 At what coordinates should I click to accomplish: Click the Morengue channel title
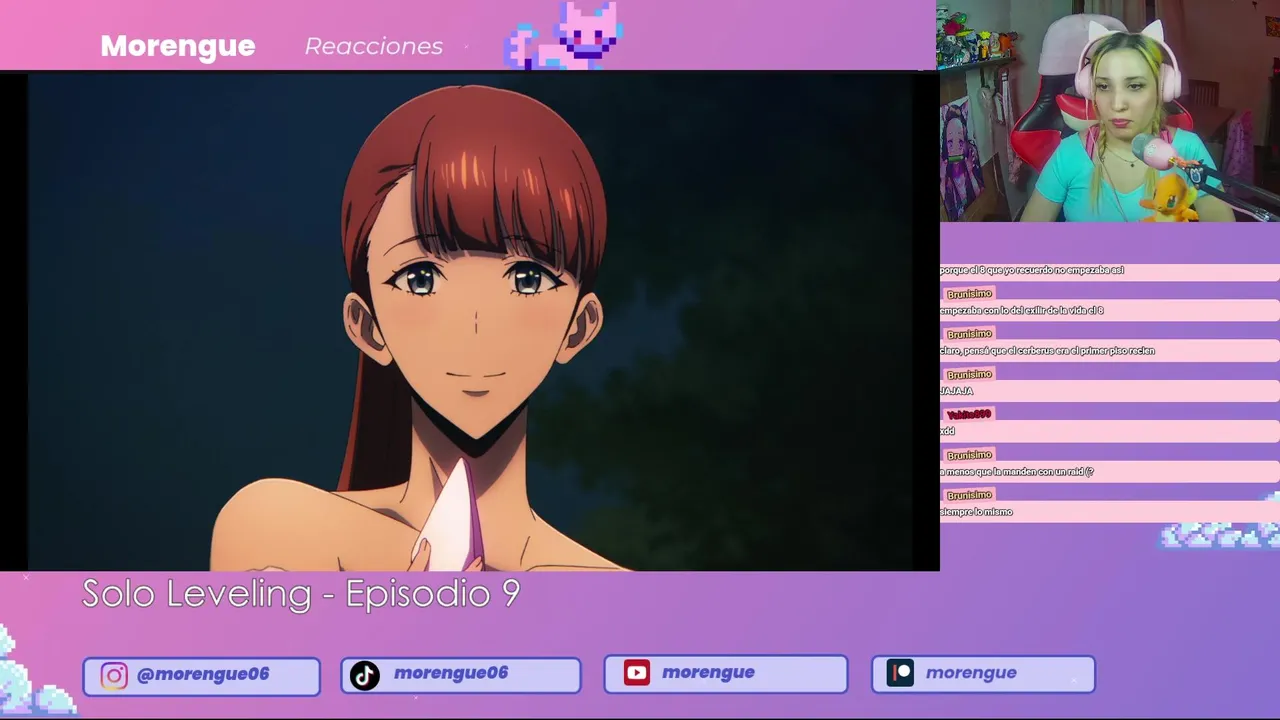pyautogui.click(x=178, y=46)
